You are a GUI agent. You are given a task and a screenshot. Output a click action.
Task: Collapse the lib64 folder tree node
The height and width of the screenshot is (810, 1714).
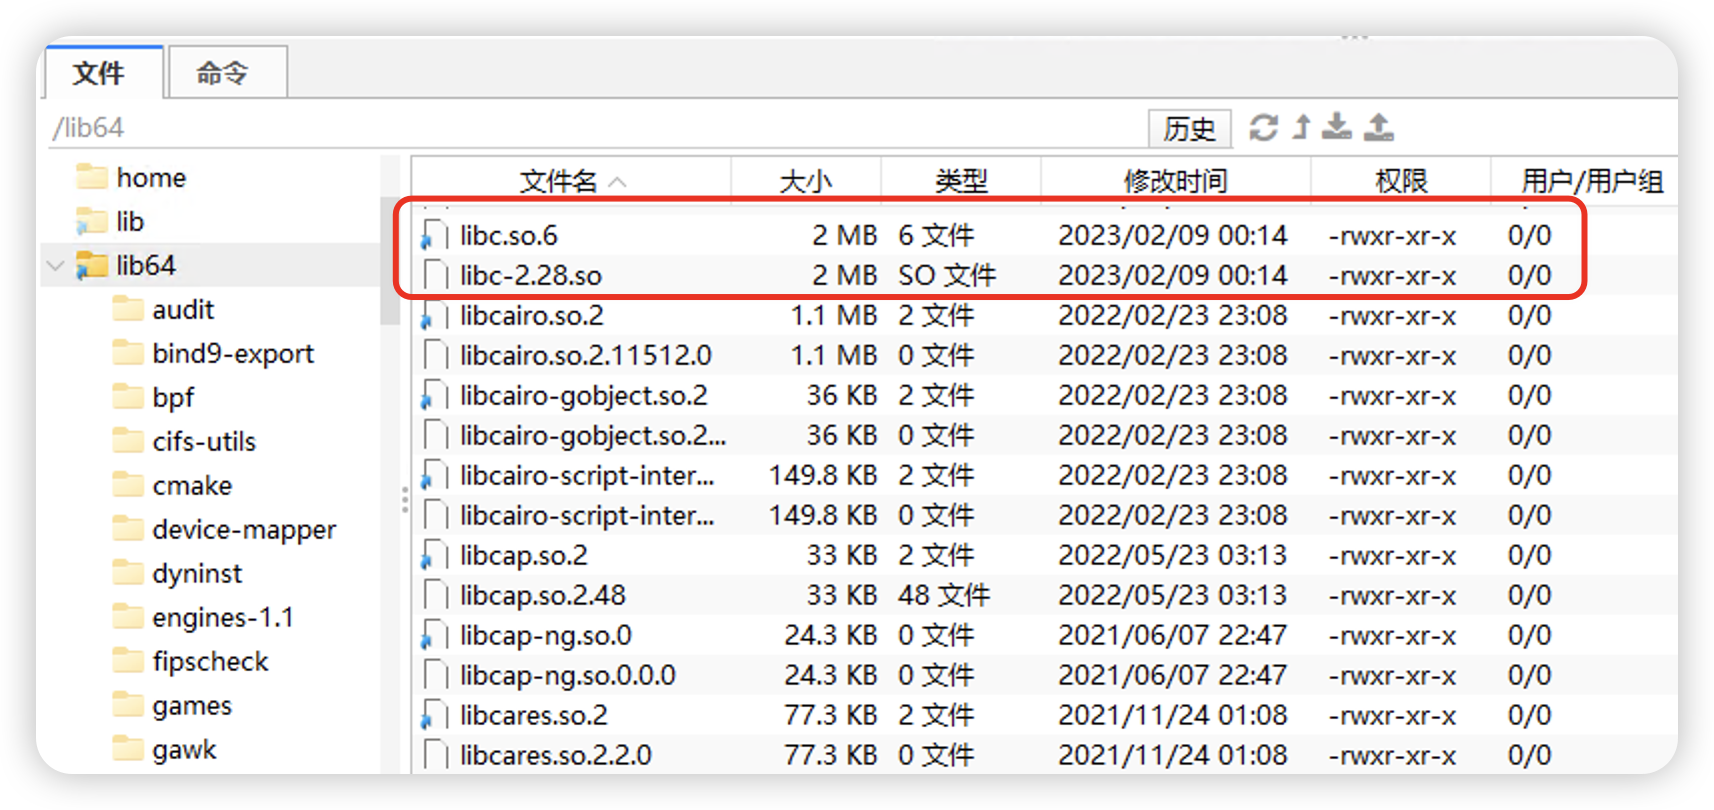click(56, 266)
